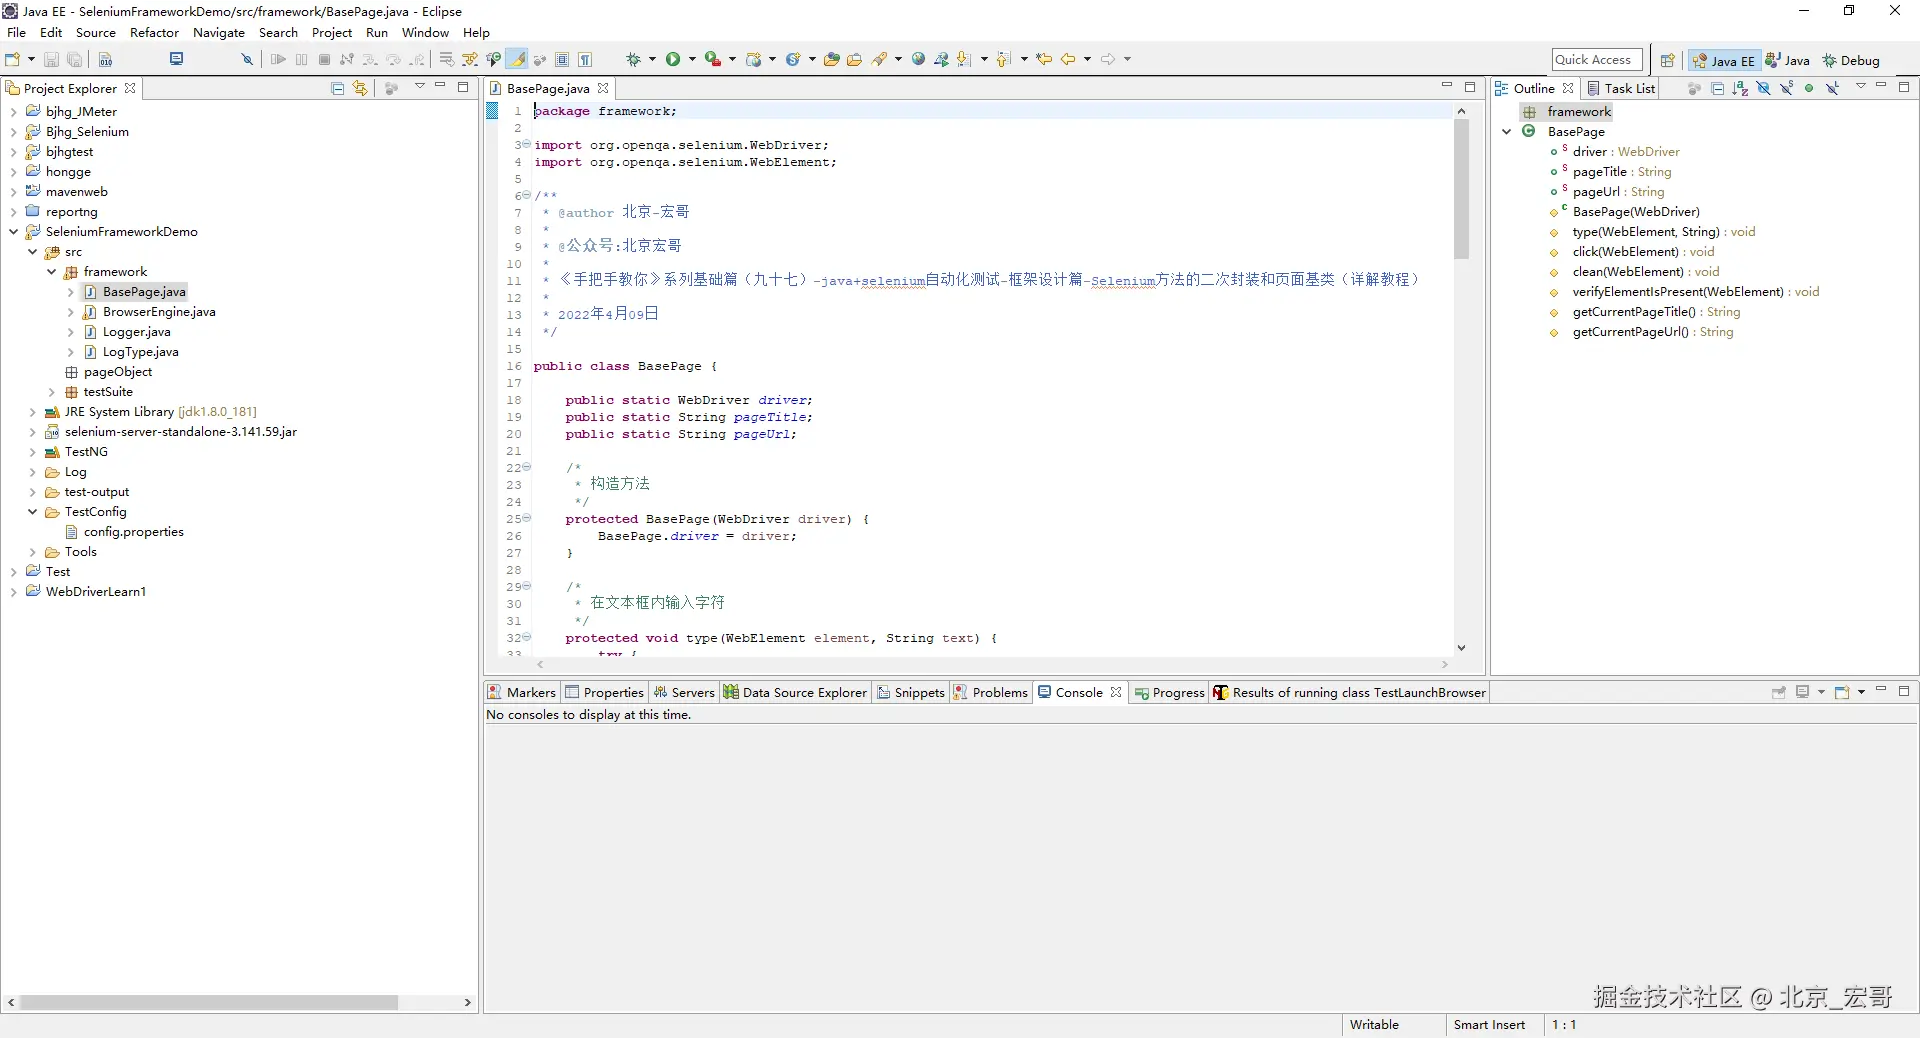The height and width of the screenshot is (1038, 1920).
Task: Open the Source menu
Action: (x=96, y=33)
